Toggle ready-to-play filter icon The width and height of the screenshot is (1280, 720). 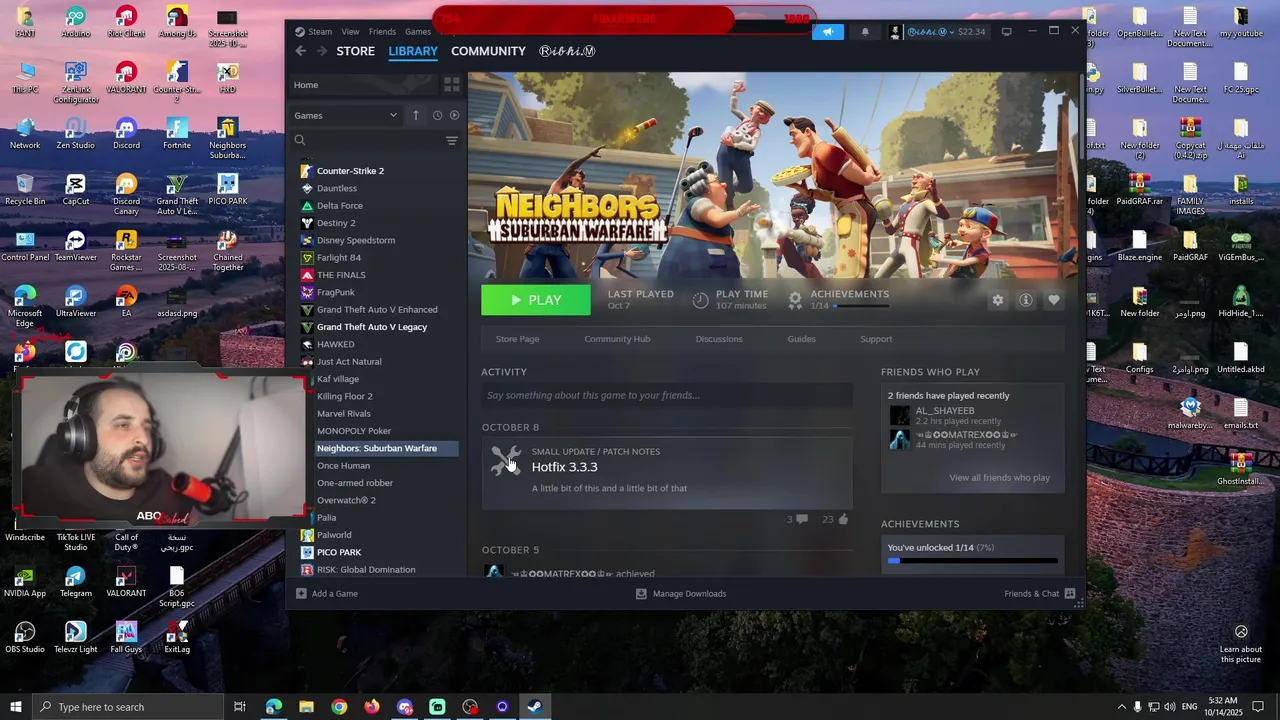454,115
